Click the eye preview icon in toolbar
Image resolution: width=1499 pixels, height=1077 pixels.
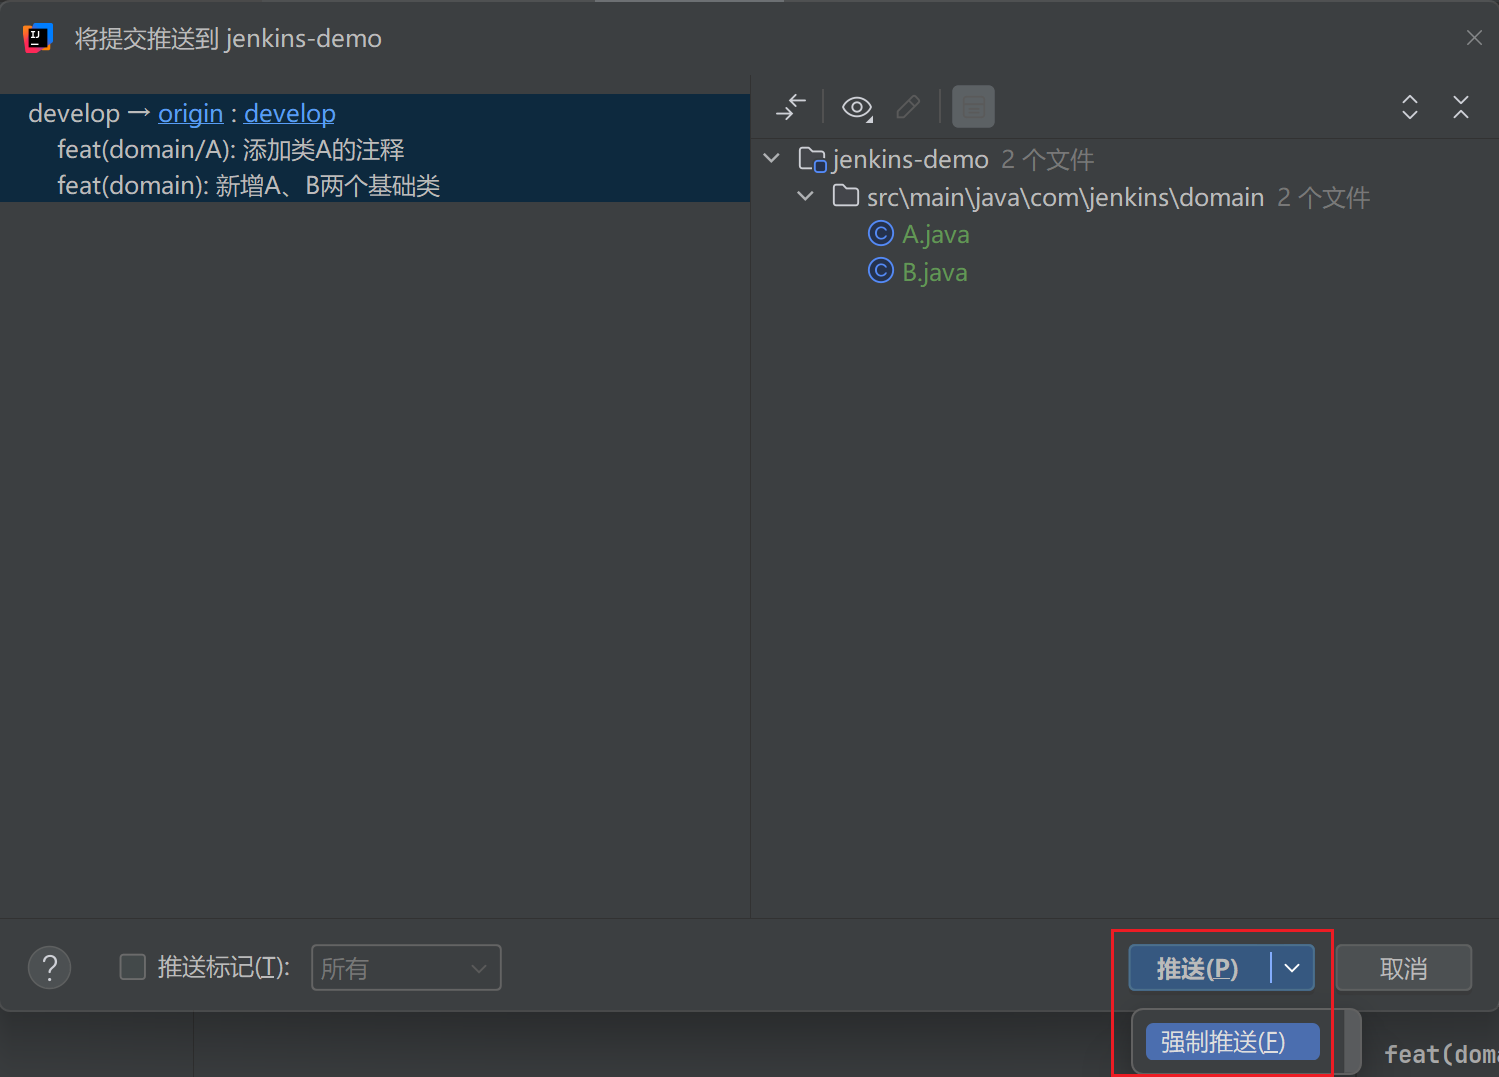pyautogui.click(x=857, y=107)
